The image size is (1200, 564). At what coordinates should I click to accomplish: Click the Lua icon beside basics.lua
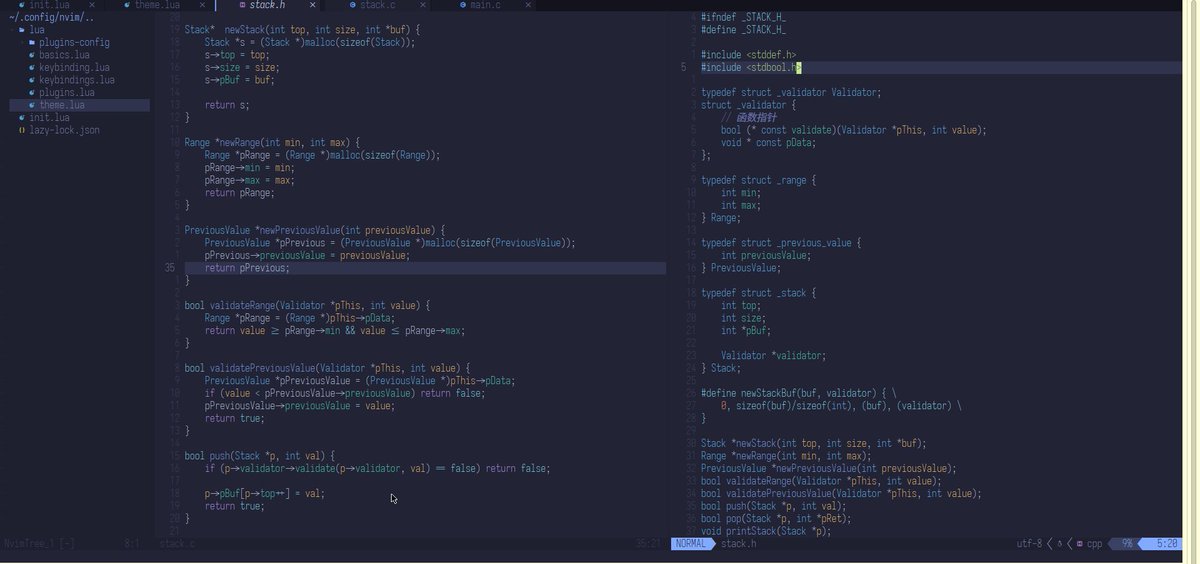click(33, 55)
